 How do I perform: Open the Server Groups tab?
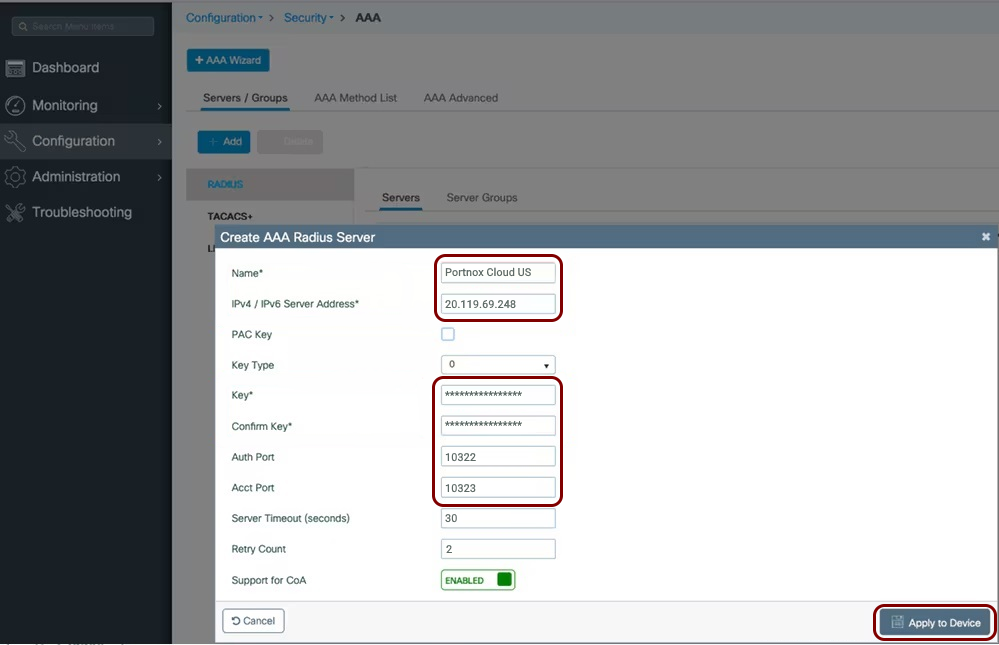click(x=481, y=198)
